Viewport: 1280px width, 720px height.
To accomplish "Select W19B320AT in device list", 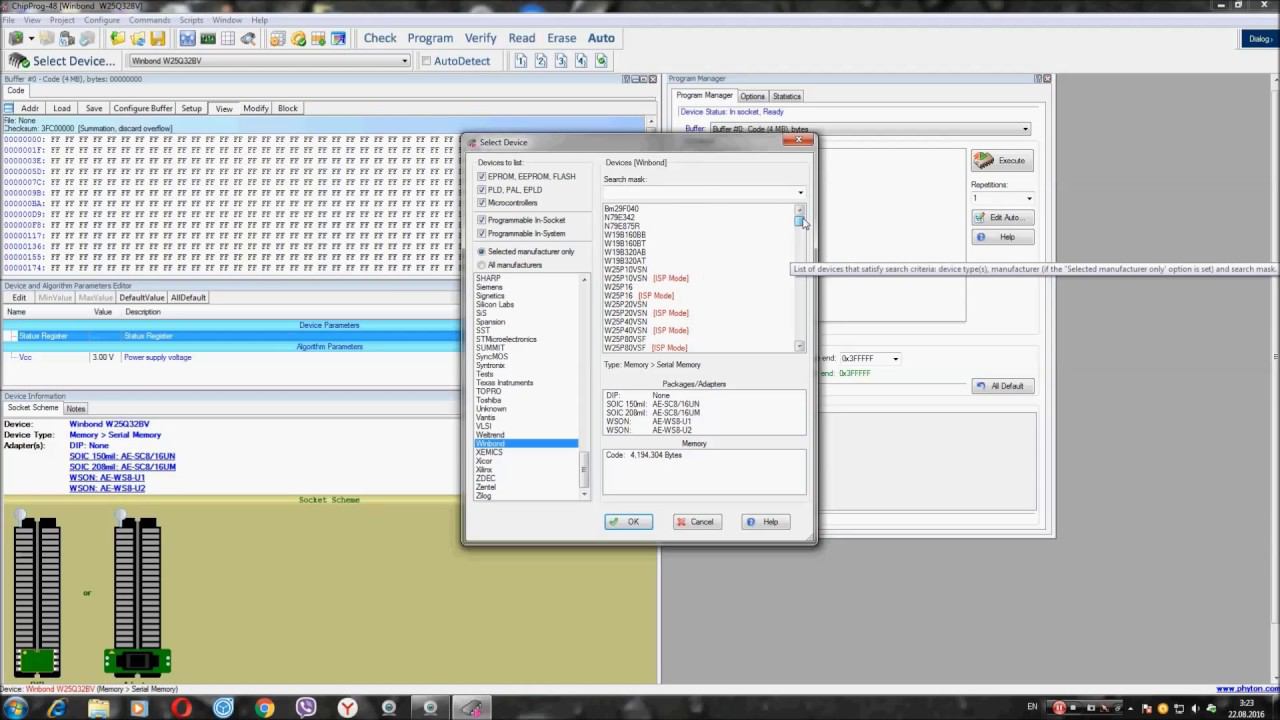I will (x=625, y=261).
